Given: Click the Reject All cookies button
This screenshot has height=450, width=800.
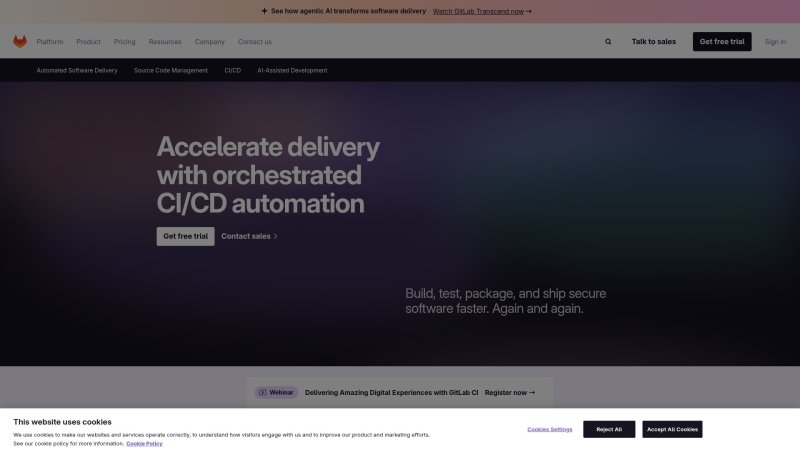Looking at the screenshot, I should [x=609, y=429].
